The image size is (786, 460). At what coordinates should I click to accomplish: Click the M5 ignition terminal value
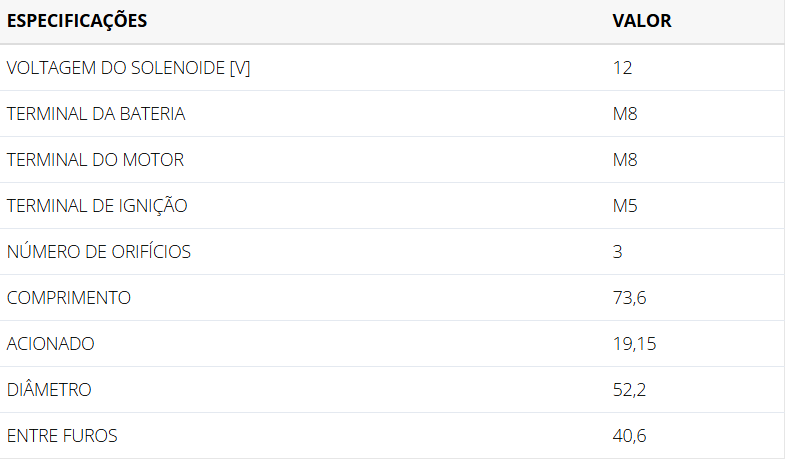pos(625,206)
